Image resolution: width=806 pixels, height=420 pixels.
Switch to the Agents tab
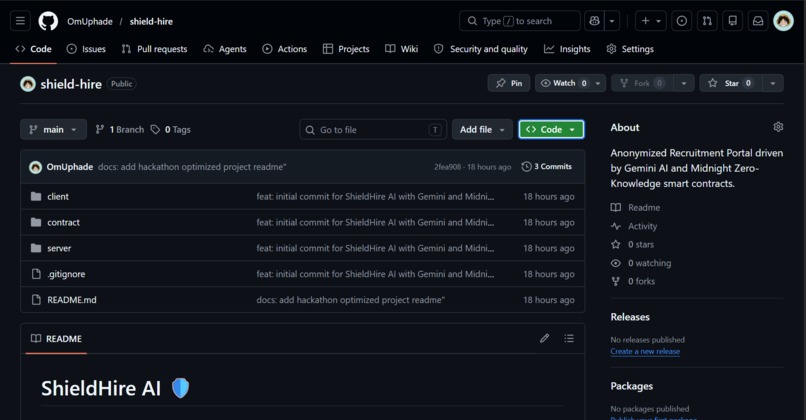(x=225, y=49)
